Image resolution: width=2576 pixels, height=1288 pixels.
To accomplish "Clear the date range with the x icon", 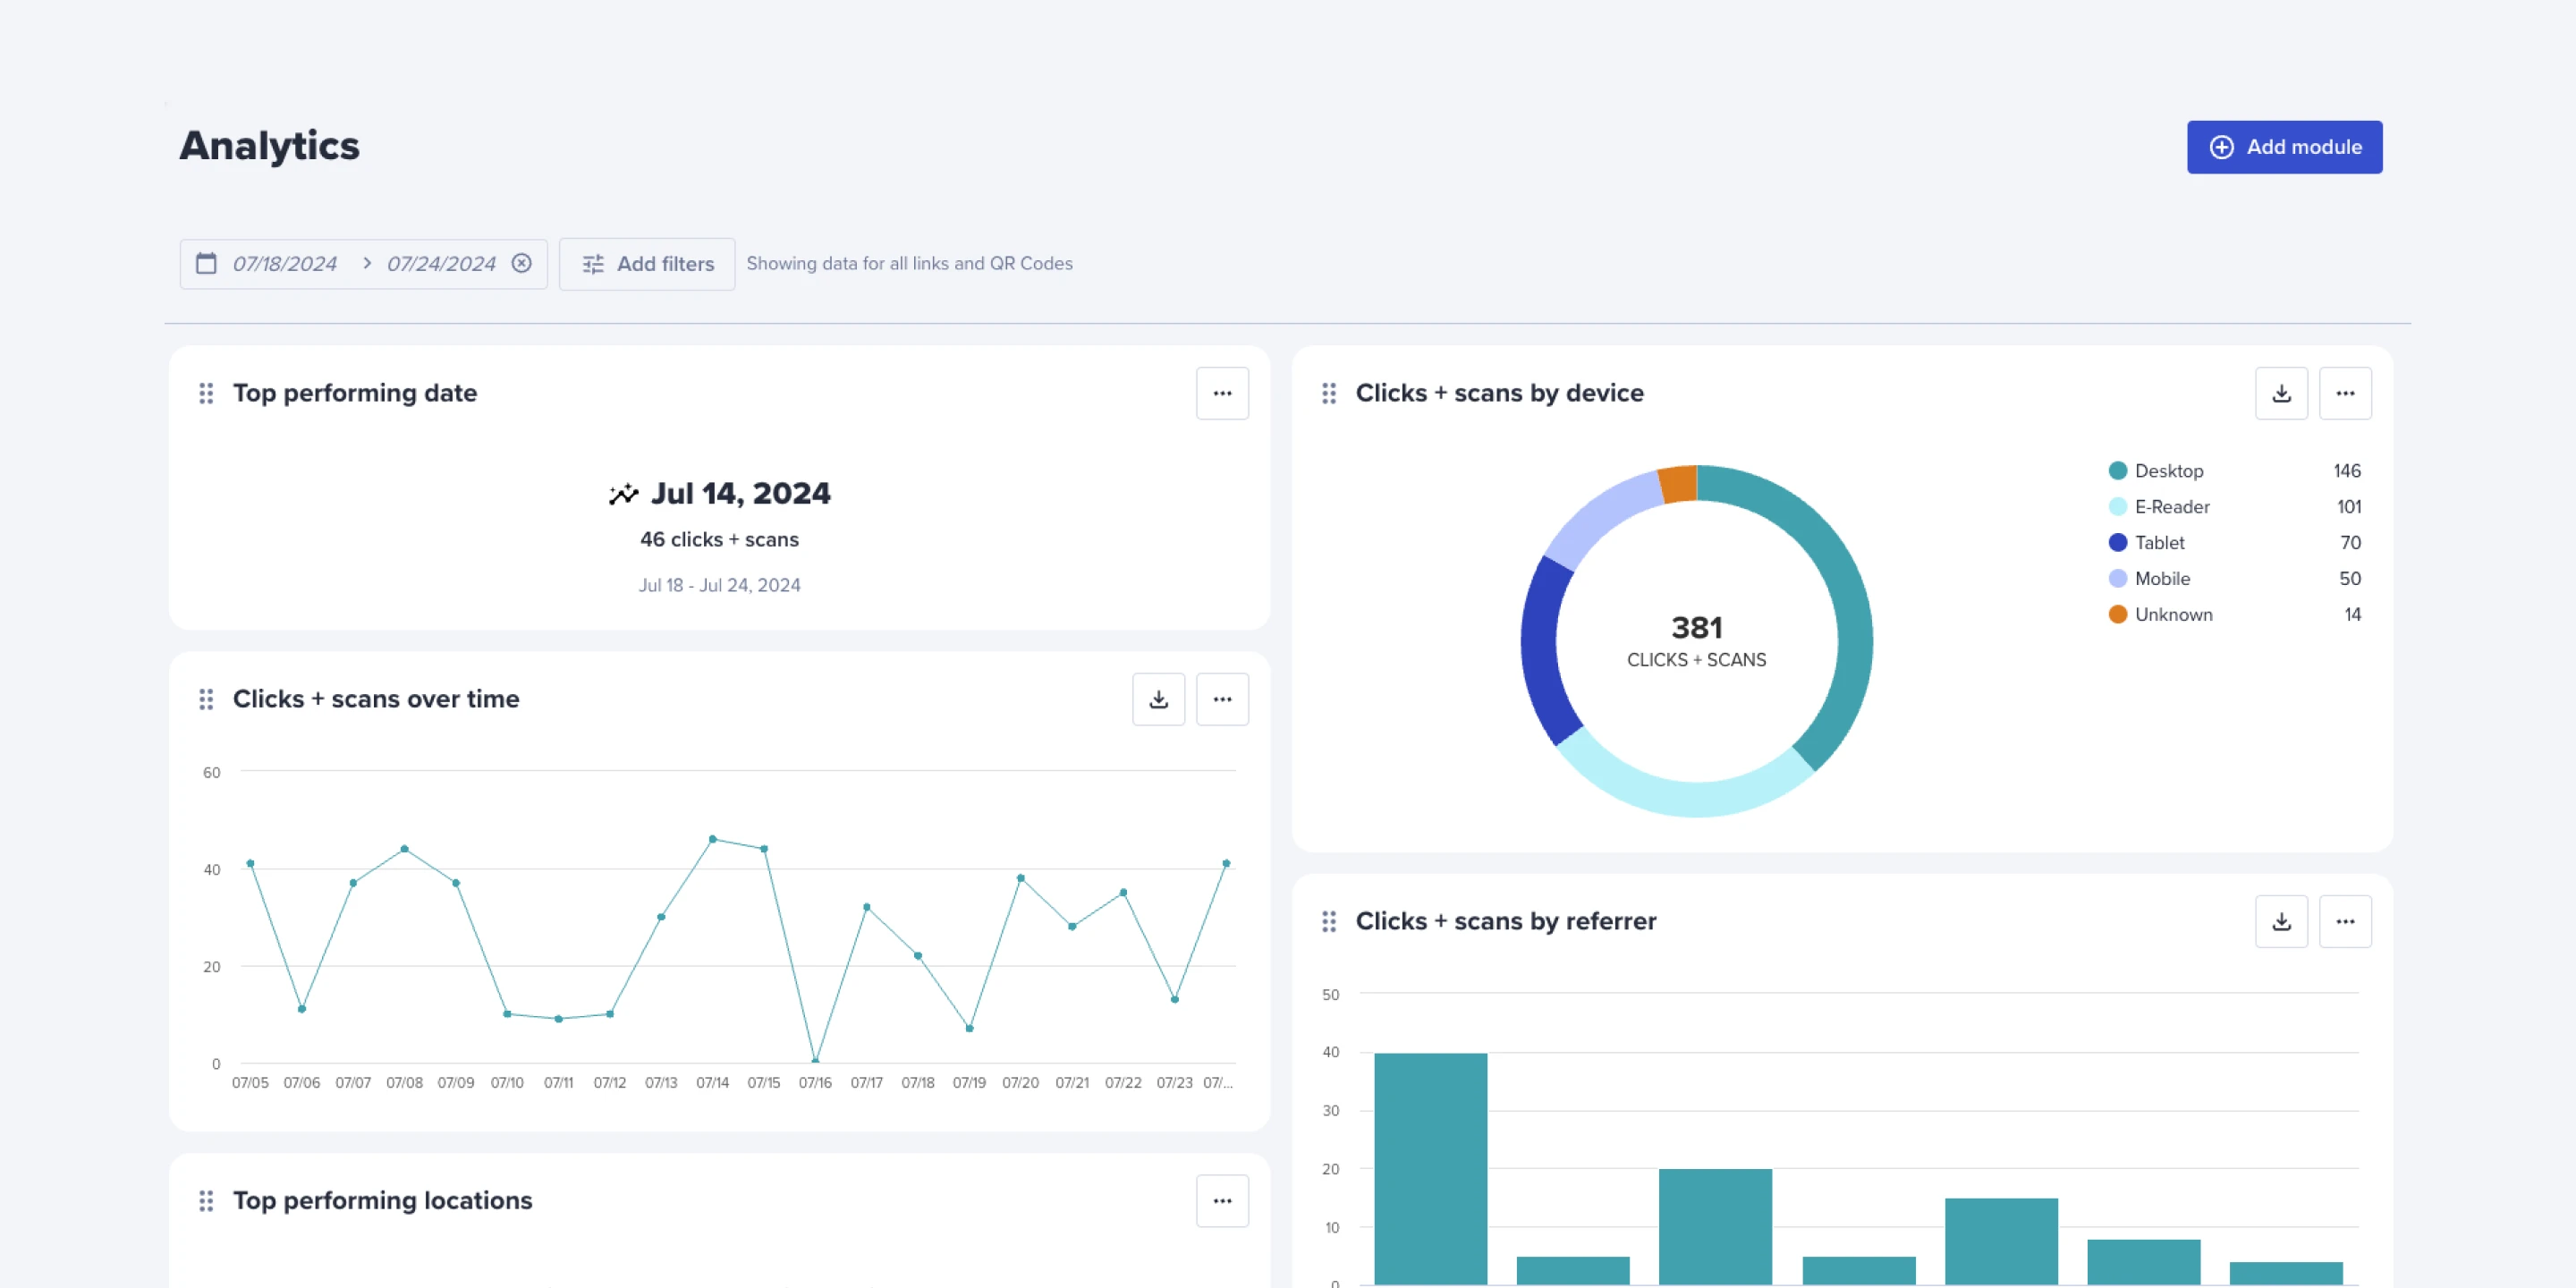I will pyautogui.click(x=521, y=263).
